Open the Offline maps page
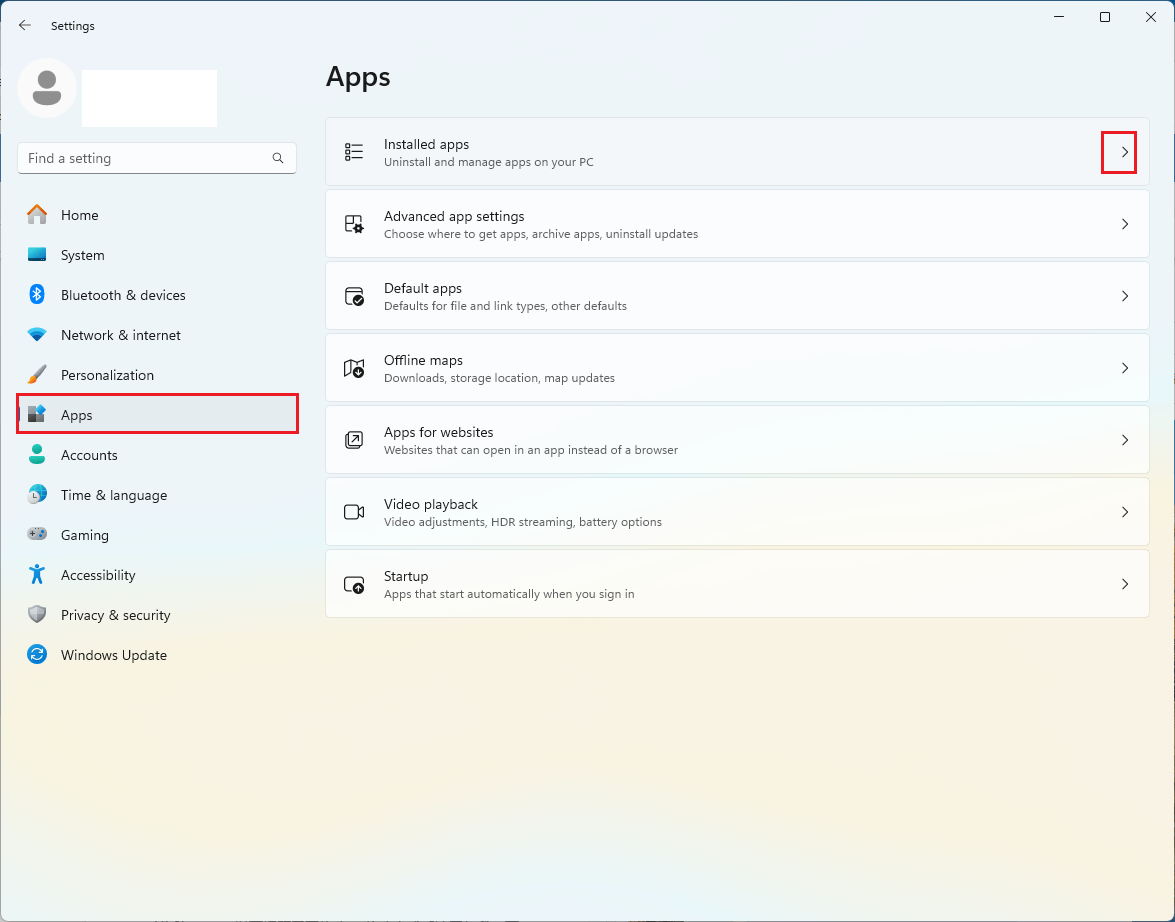1175x922 pixels. (x=737, y=368)
